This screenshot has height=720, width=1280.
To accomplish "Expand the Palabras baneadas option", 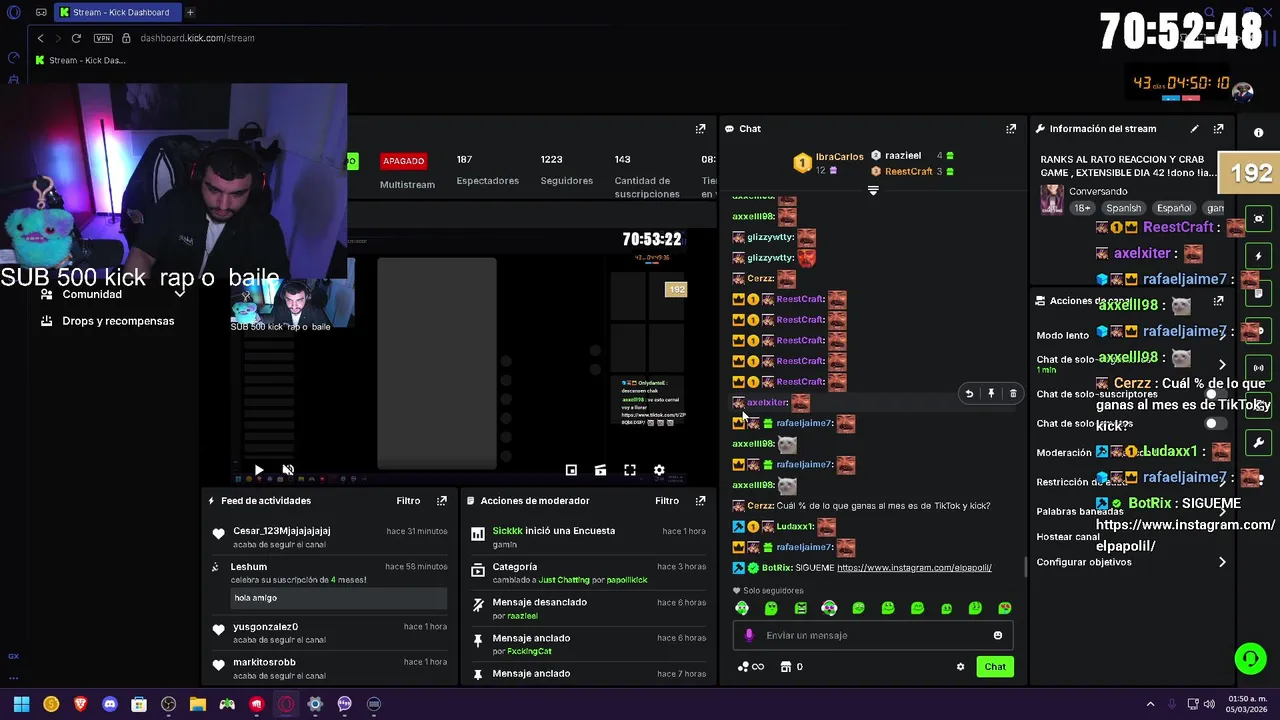I will [x=1222, y=511].
